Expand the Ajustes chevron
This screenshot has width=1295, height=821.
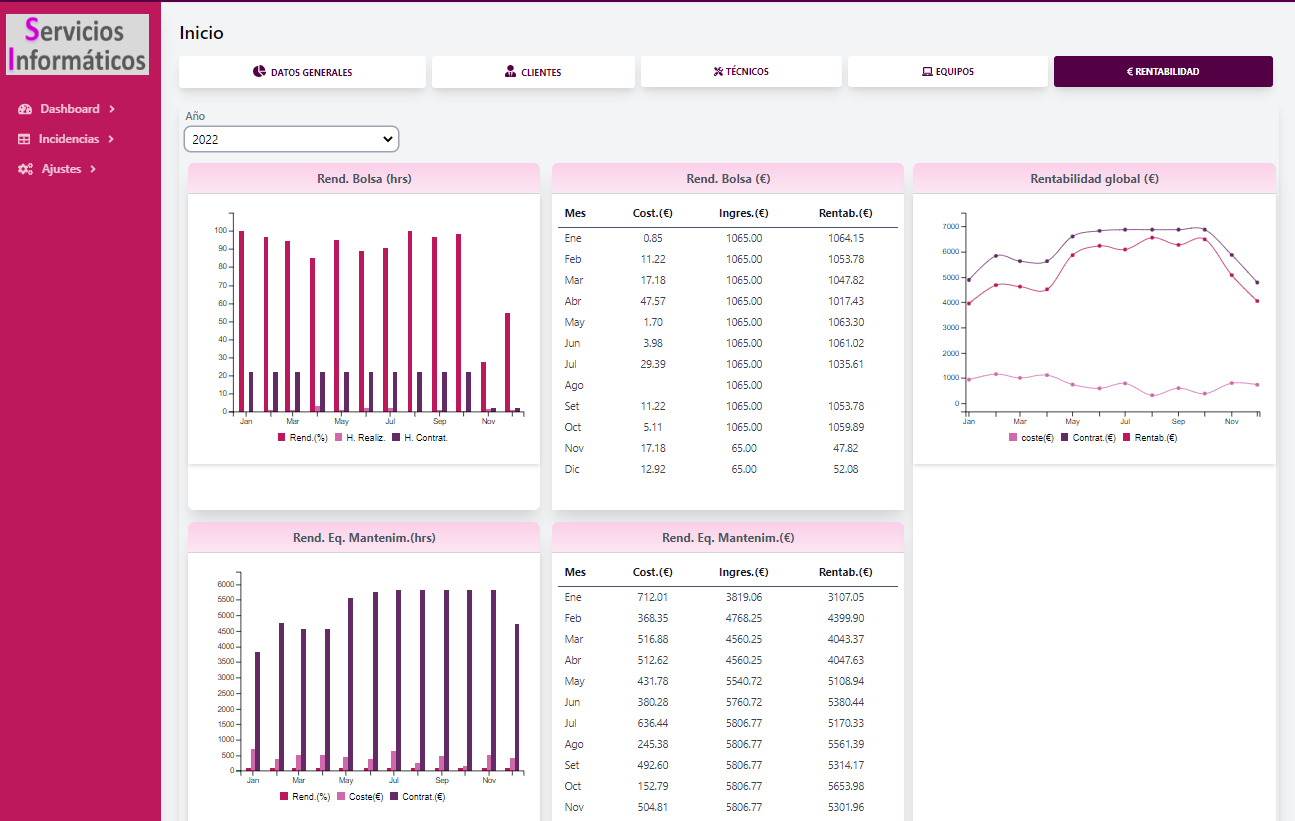pos(93,169)
